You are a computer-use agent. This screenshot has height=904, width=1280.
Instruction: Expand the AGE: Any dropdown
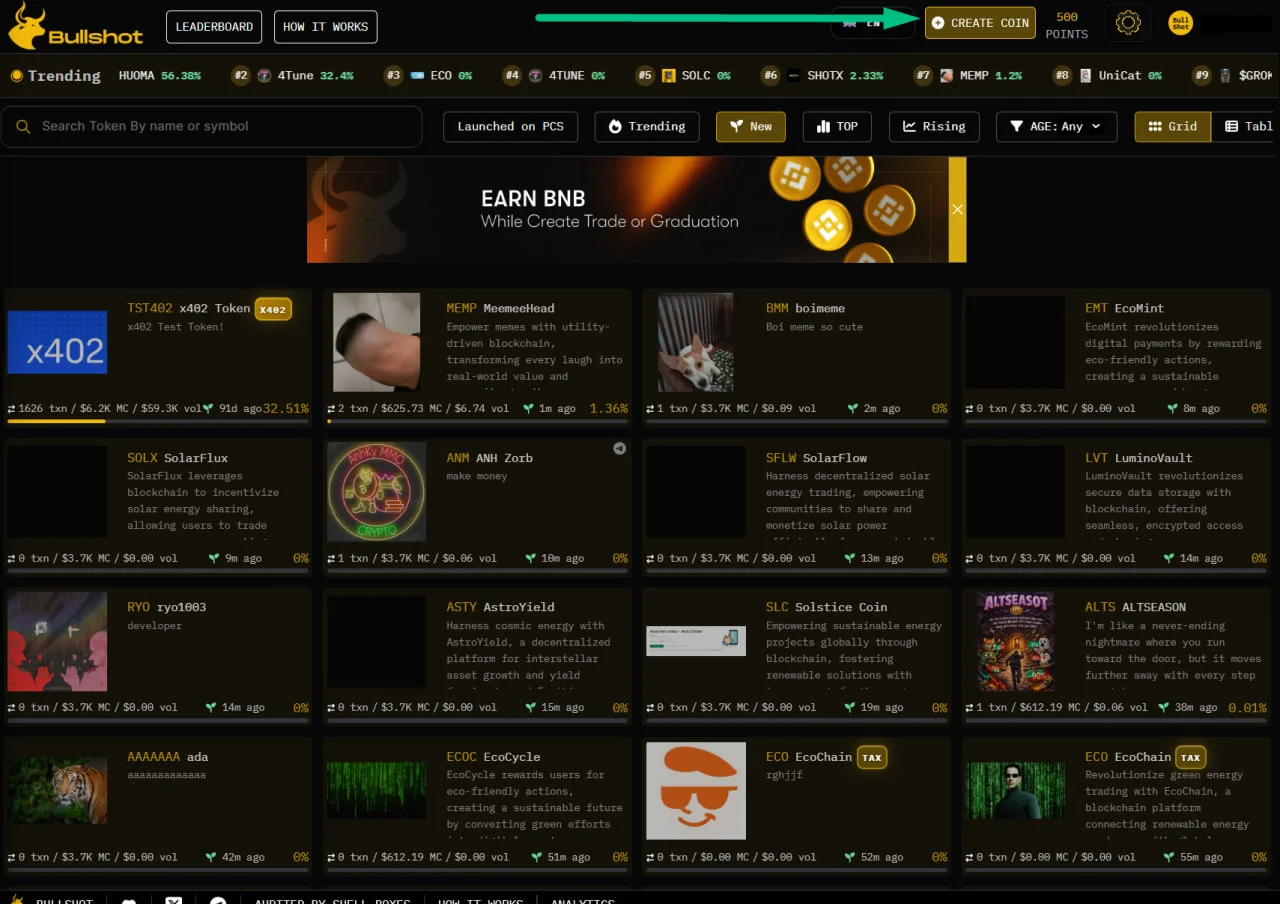(x=1056, y=126)
